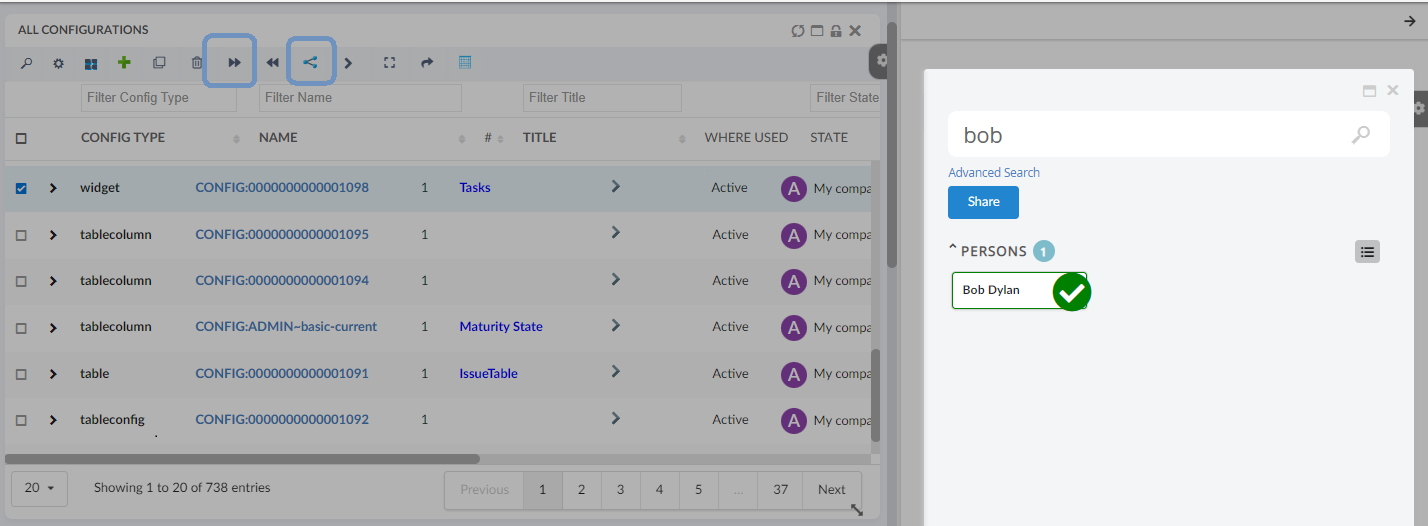Click the table grid icon in the toolbar
The image size is (1428, 526).
(465, 62)
